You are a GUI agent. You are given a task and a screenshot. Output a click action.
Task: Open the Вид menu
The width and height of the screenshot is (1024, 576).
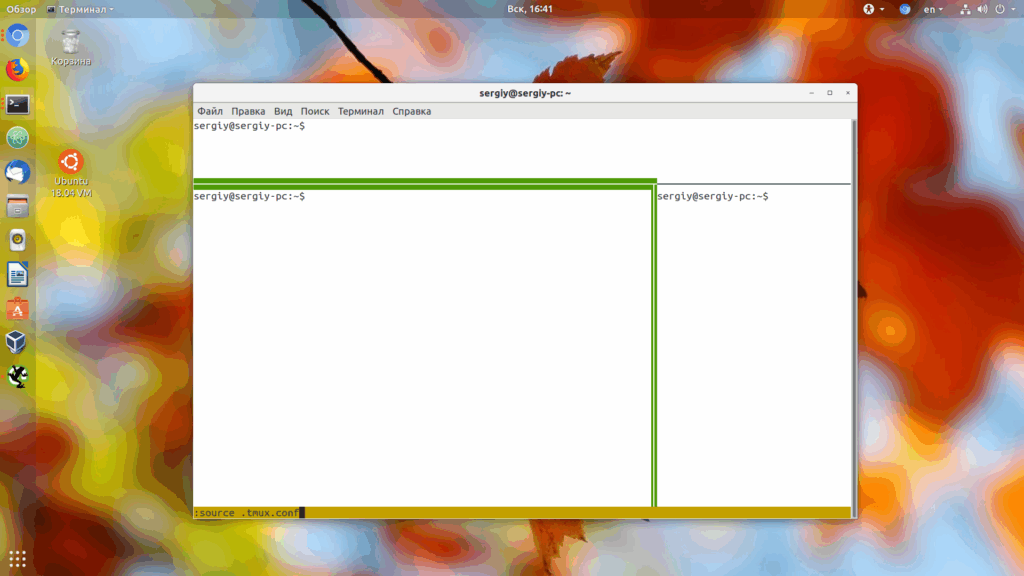point(283,111)
